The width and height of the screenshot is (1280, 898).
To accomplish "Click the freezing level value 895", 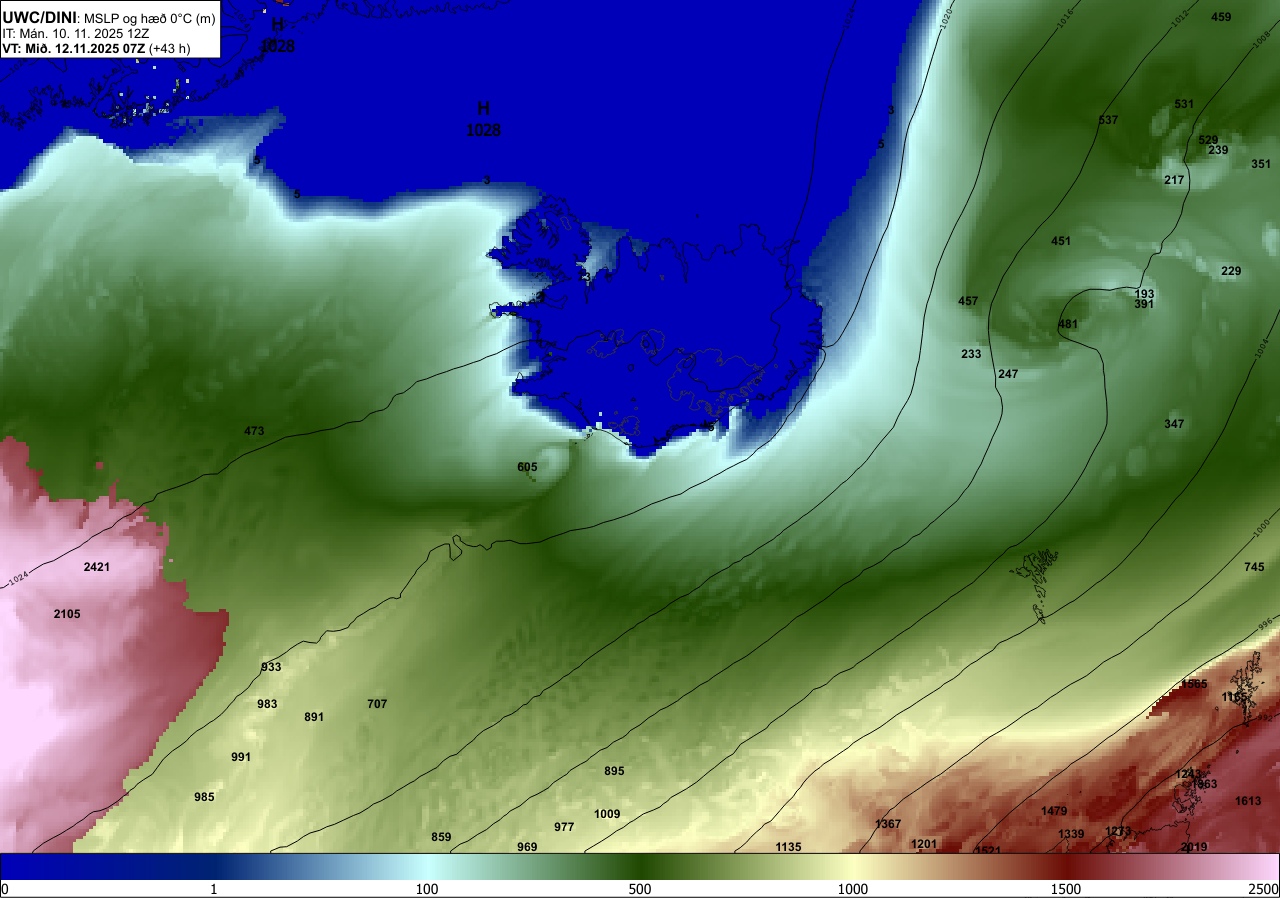I will click(x=614, y=771).
